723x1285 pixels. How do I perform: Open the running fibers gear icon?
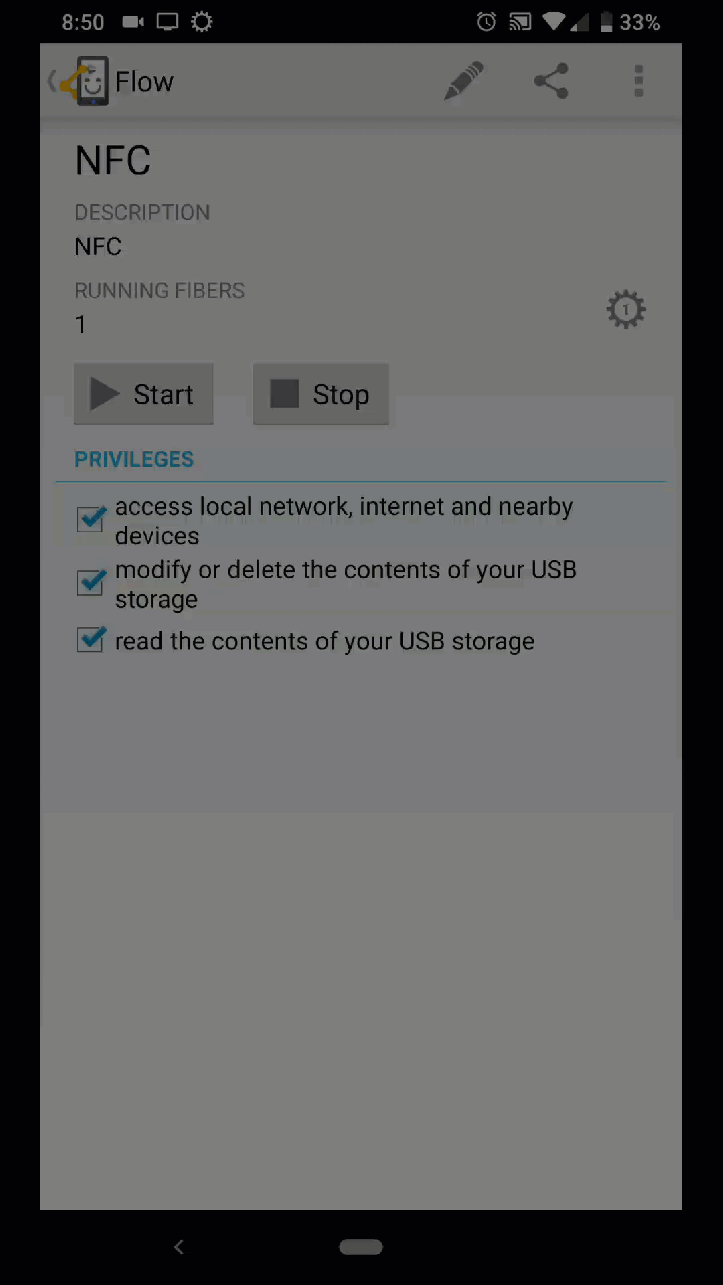point(626,310)
